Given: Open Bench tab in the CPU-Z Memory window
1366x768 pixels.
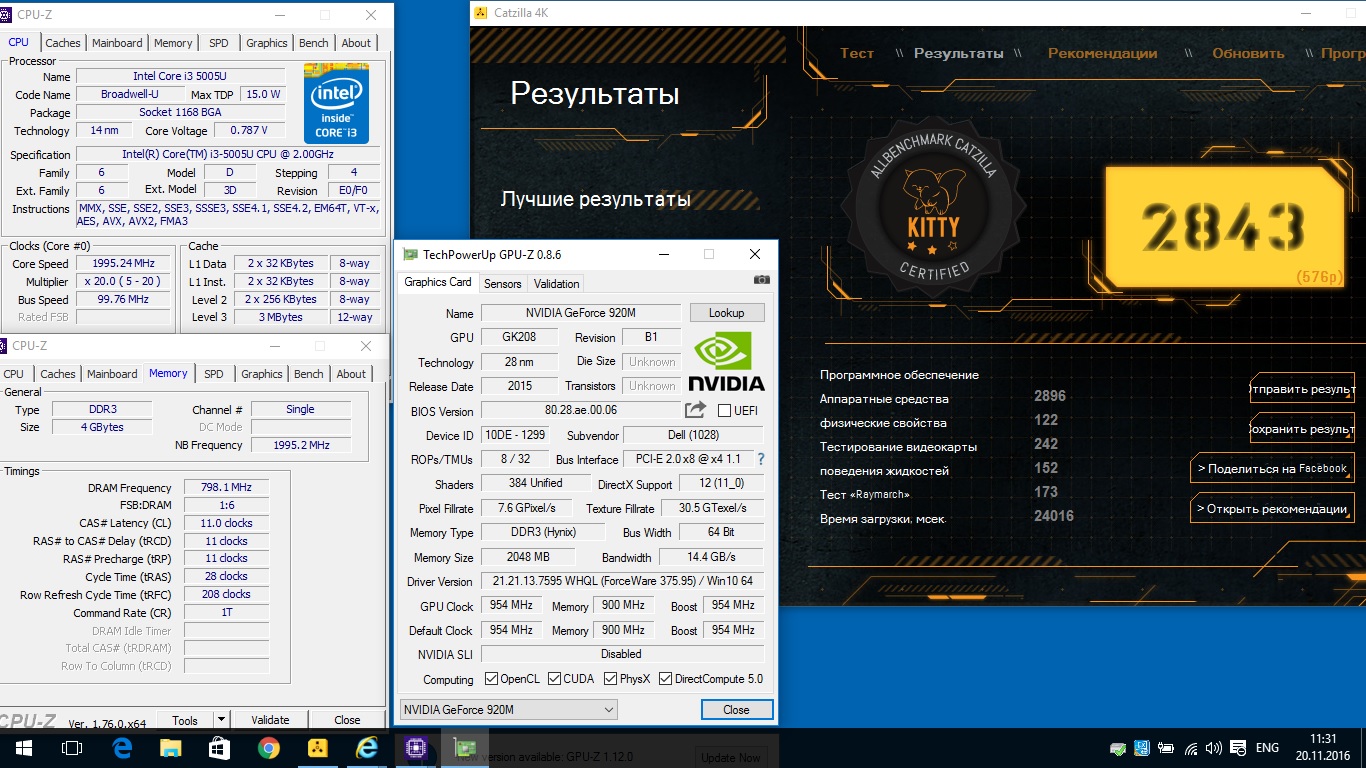Looking at the screenshot, I should tap(309, 374).
